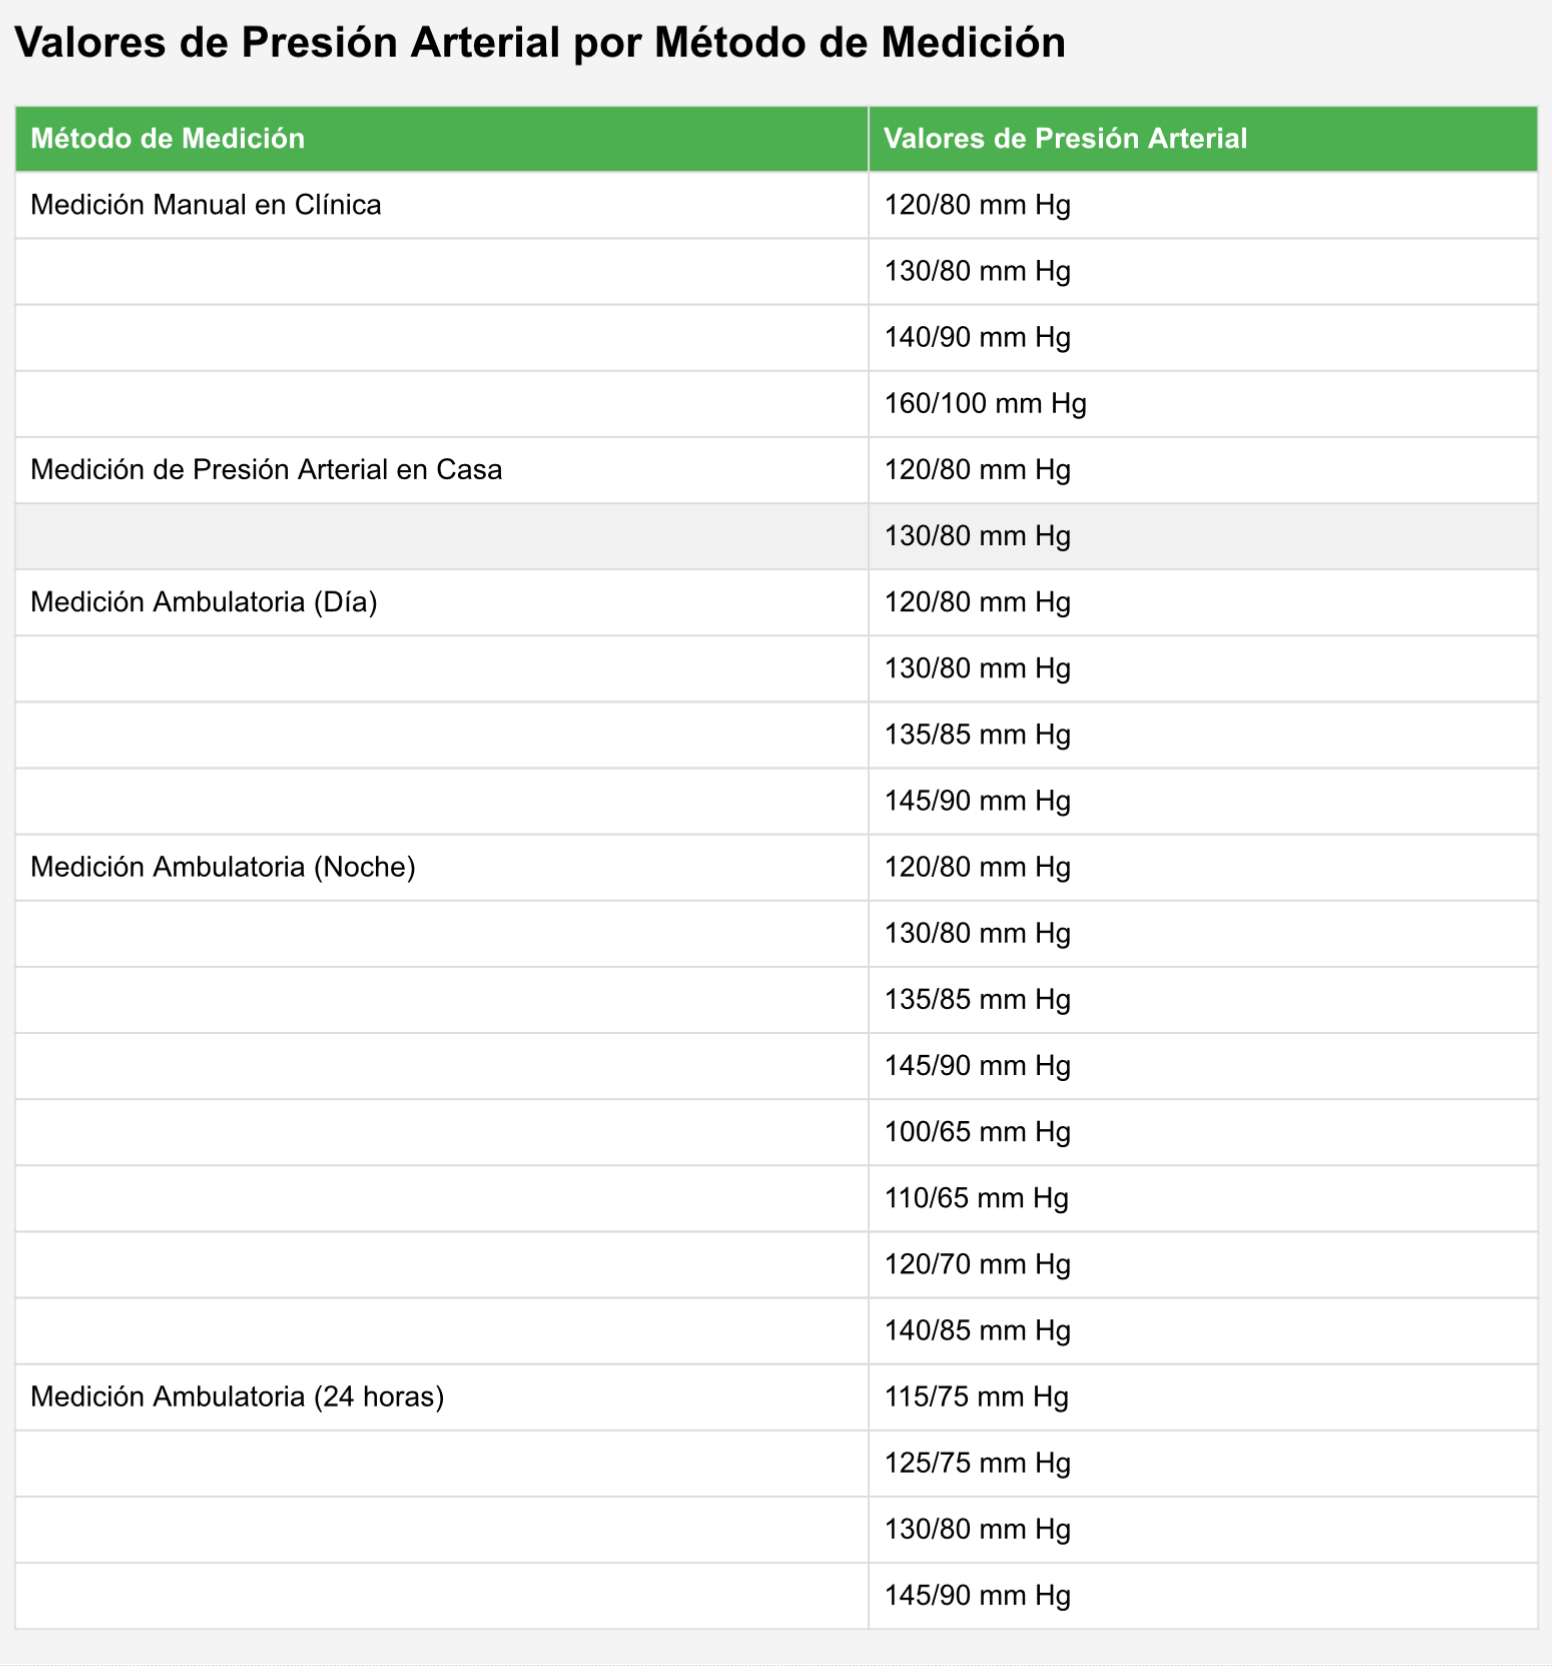Click the Medición Ambulatoria (Día) row label
The width and height of the screenshot is (1552, 1680).
tap(204, 602)
